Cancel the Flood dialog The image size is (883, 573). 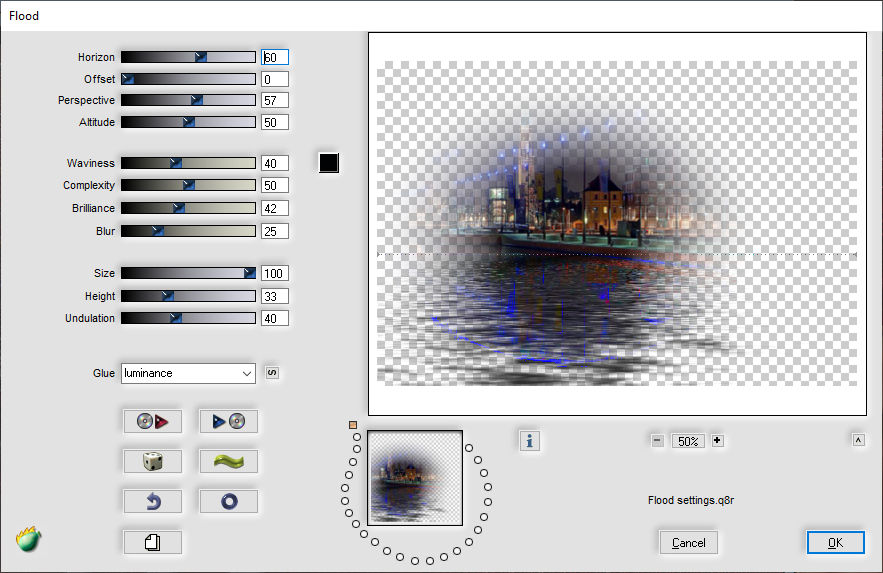(x=688, y=543)
